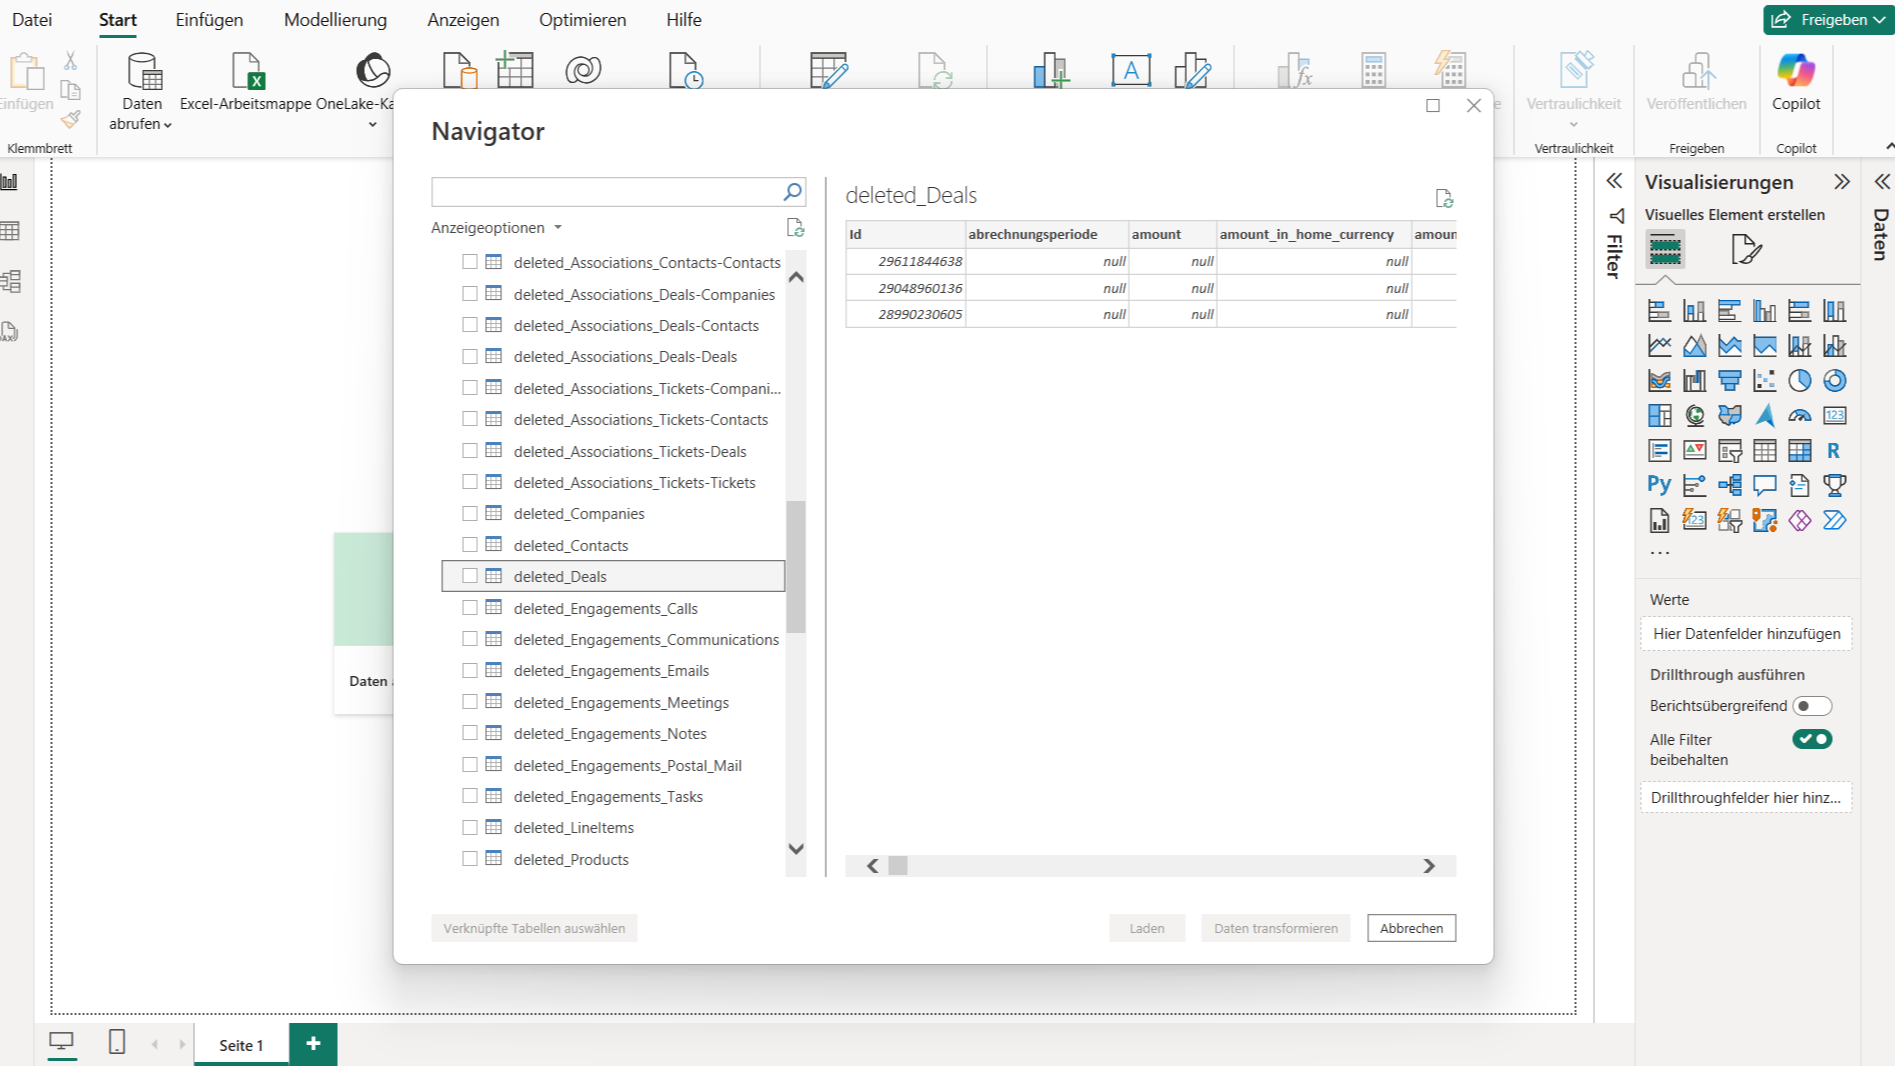Click the refresh icon beside Anzeigeoptionen
This screenshot has height=1066, width=1895.
[795, 228]
